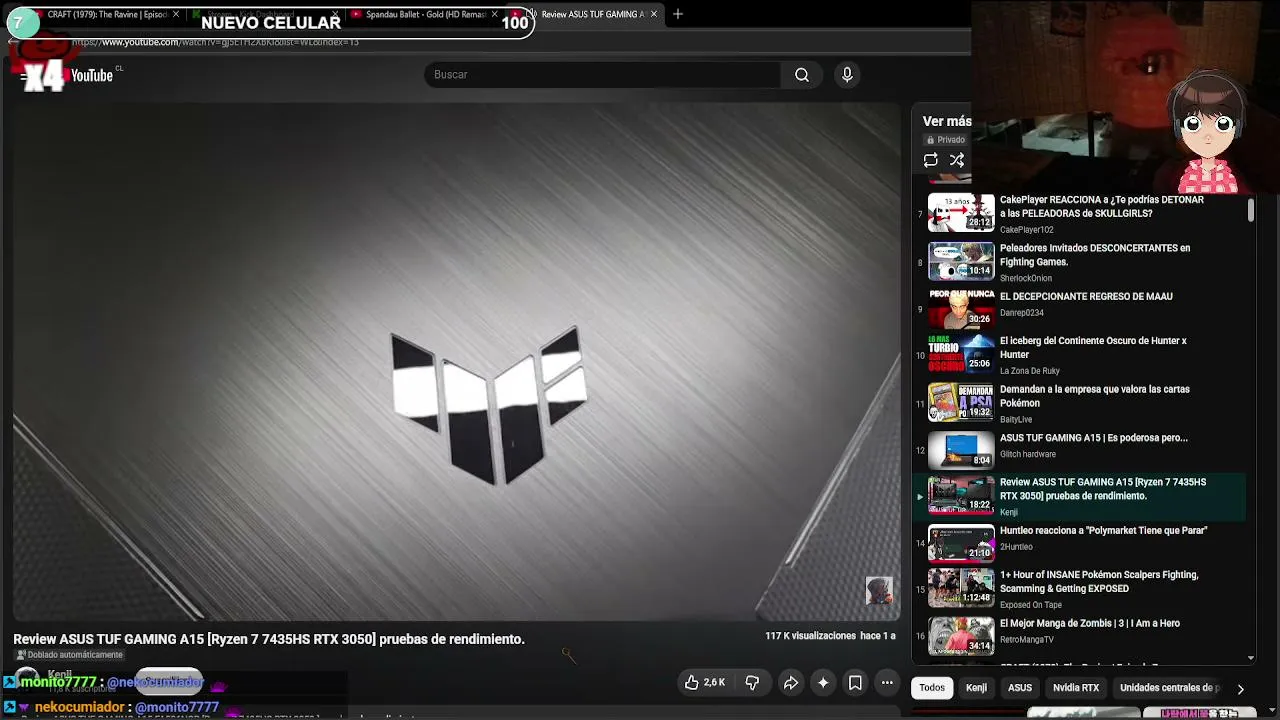The height and width of the screenshot is (720, 1280).
Task: Dislike the video with thumbs-down button
Action: coord(752,683)
